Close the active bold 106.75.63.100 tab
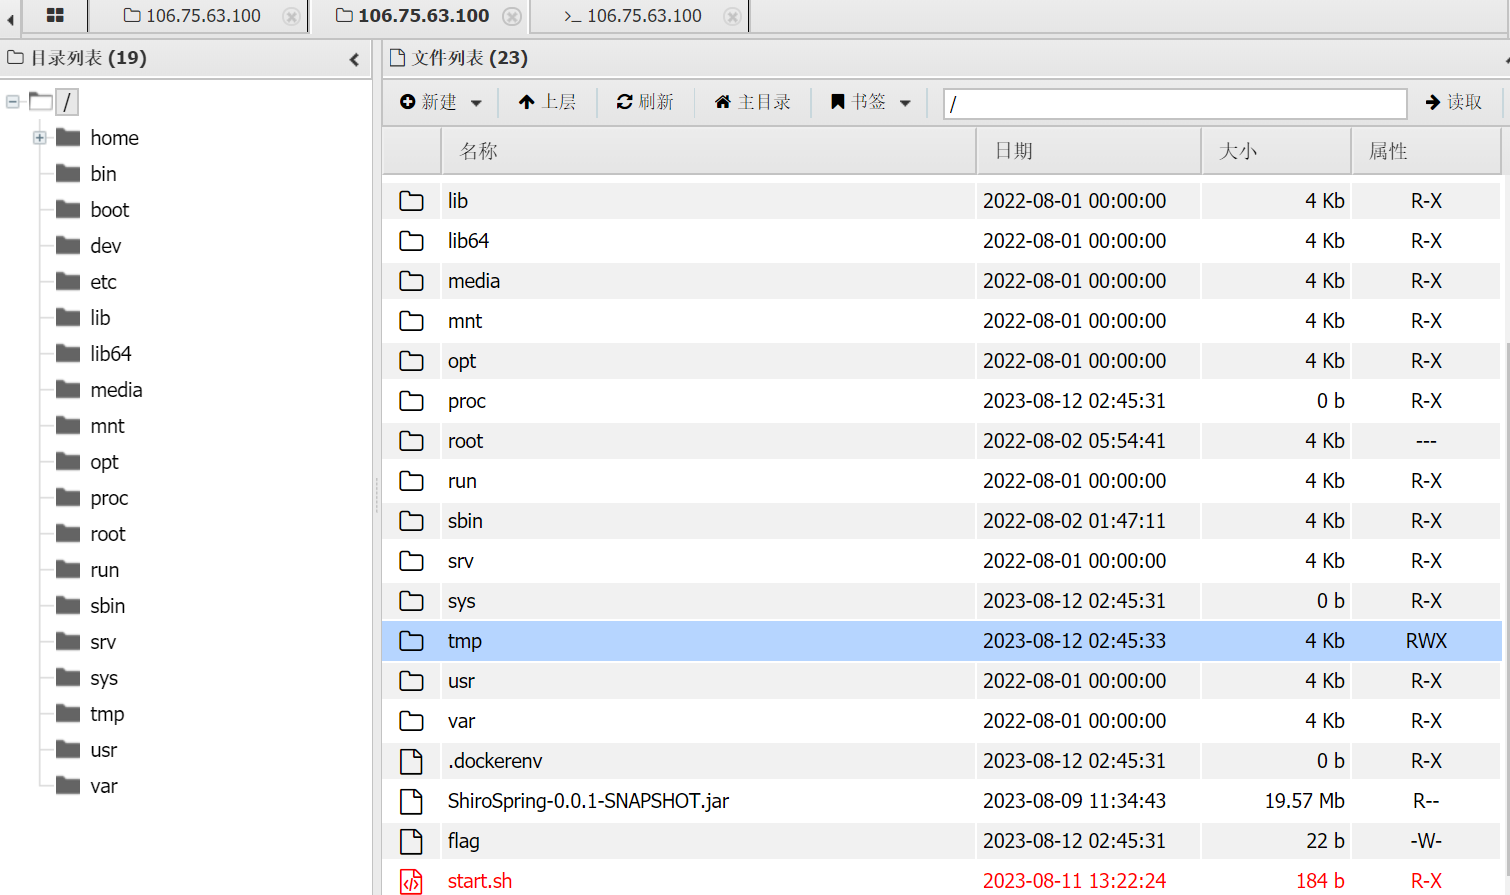 [x=512, y=16]
